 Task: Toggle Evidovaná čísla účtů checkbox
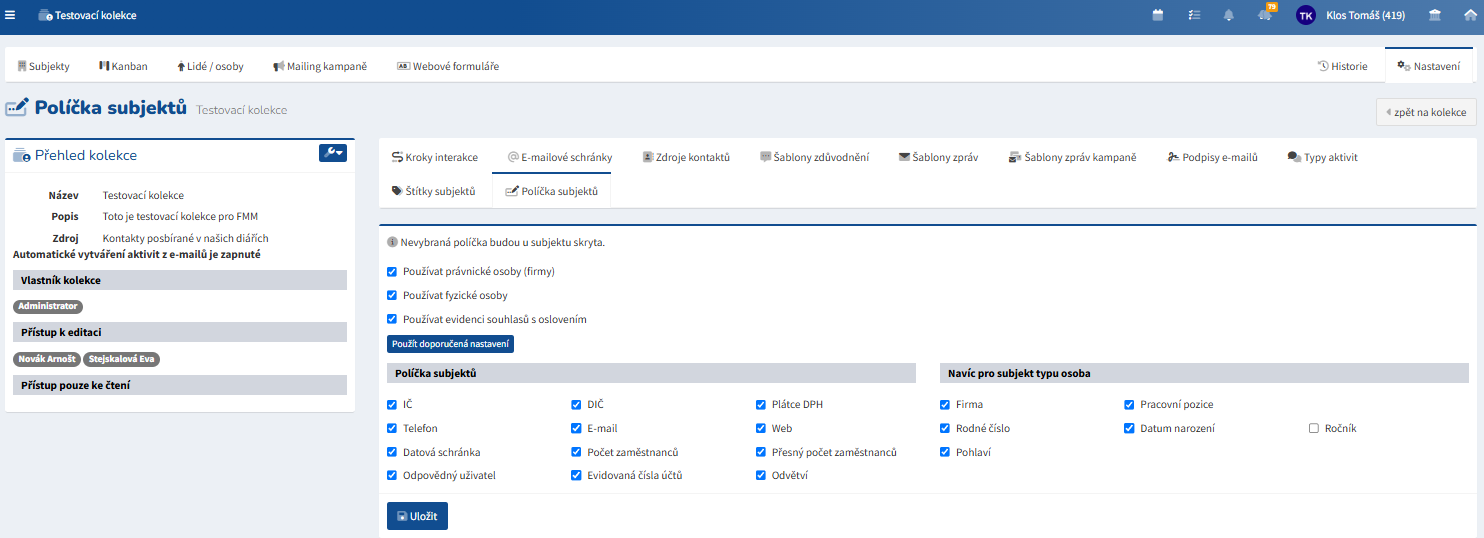point(576,475)
